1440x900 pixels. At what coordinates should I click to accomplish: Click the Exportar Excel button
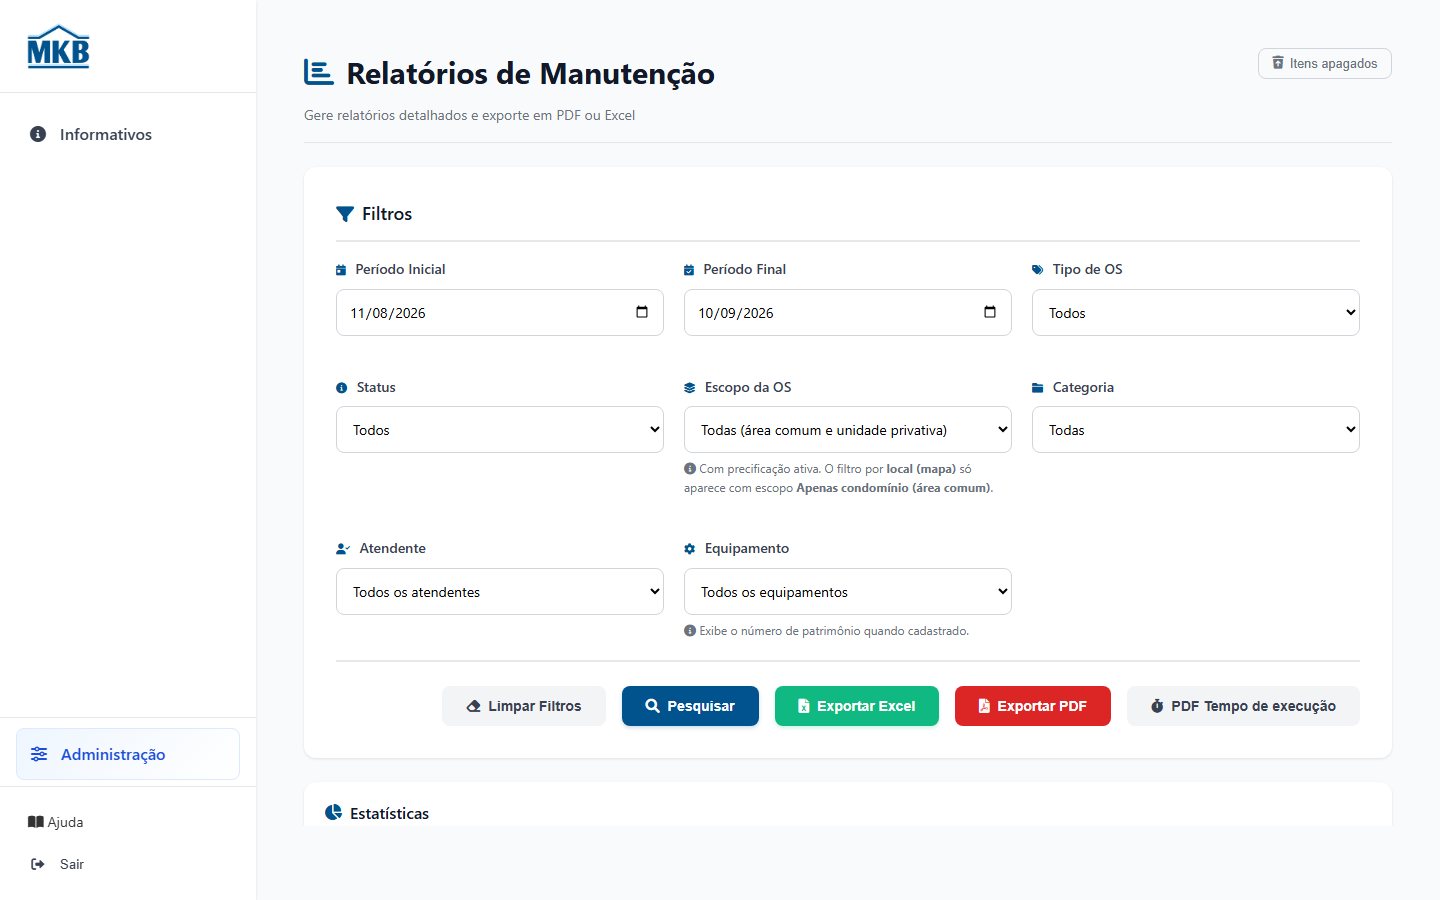coord(857,706)
